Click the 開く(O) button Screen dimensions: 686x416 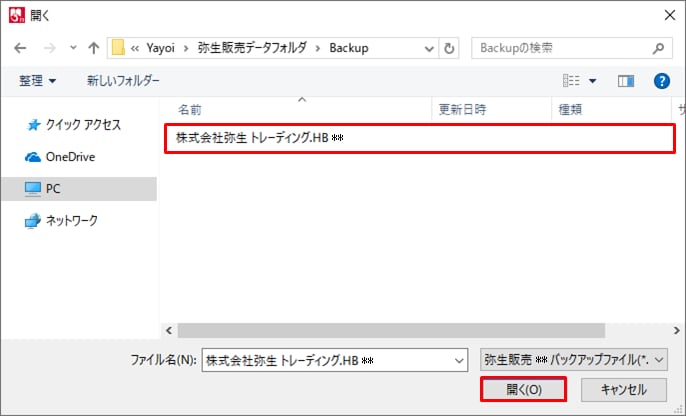click(x=523, y=389)
